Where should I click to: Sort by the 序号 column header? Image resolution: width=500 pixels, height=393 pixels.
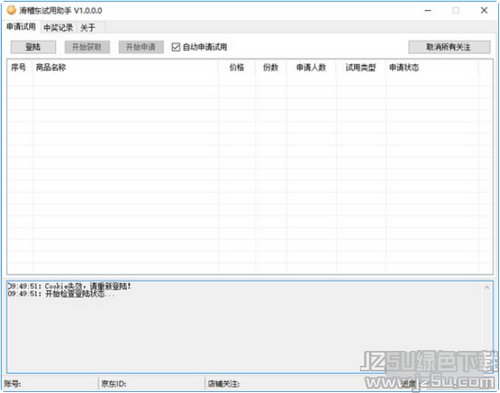pos(20,68)
